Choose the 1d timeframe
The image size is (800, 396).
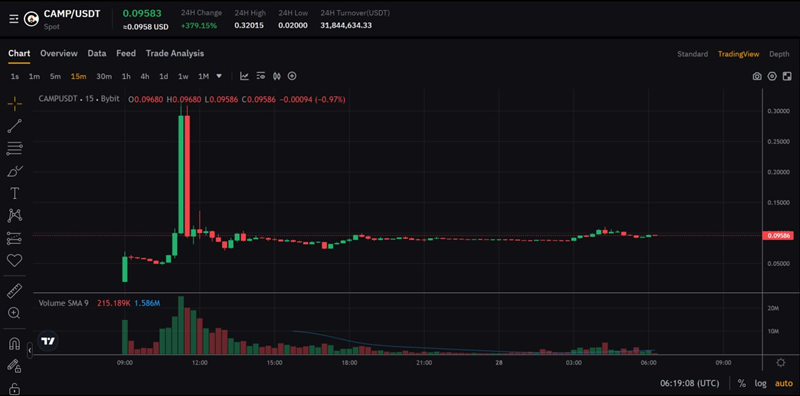coord(164,77)
